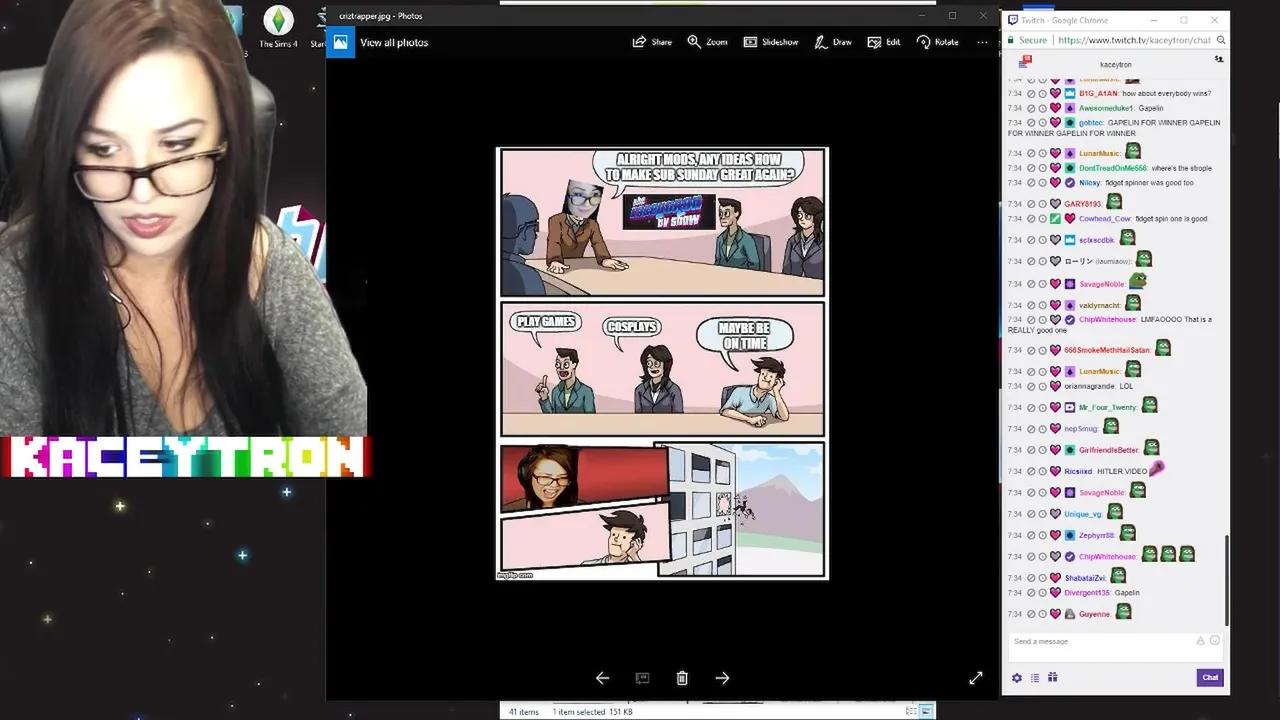
Task: Click the username GirlfriendIsBetter in chat
Action: [x=1108, y=450]
